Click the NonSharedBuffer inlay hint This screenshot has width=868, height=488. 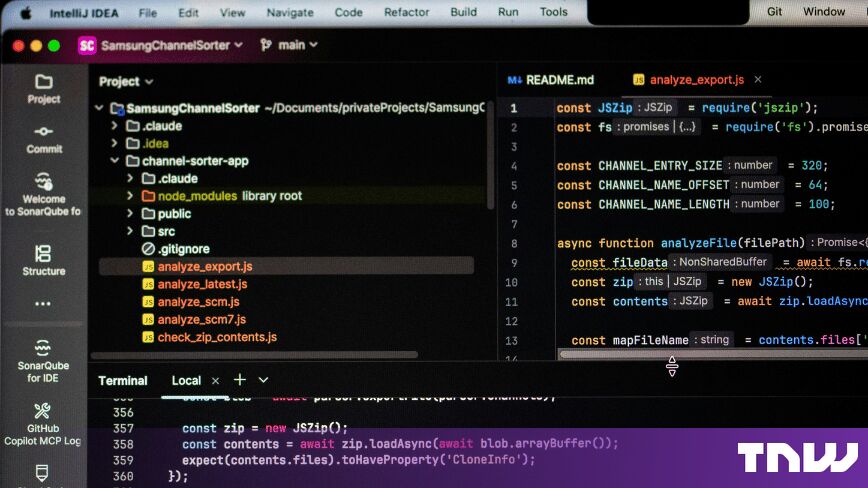[x=720, y=262]
